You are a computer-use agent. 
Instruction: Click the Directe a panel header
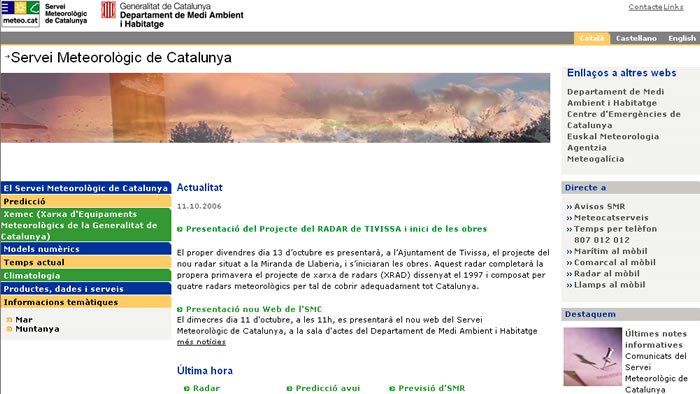pyautogui.click(x=630, y=187)
